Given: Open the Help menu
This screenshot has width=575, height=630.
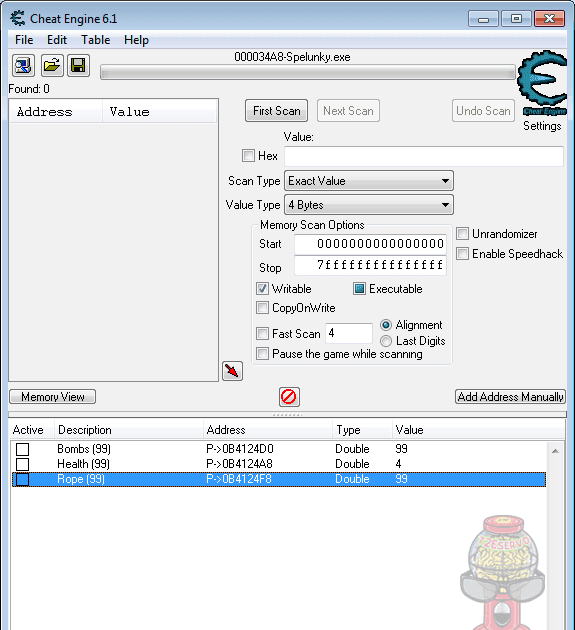Looking at the screenshot, I should click(x=136, y=40).
